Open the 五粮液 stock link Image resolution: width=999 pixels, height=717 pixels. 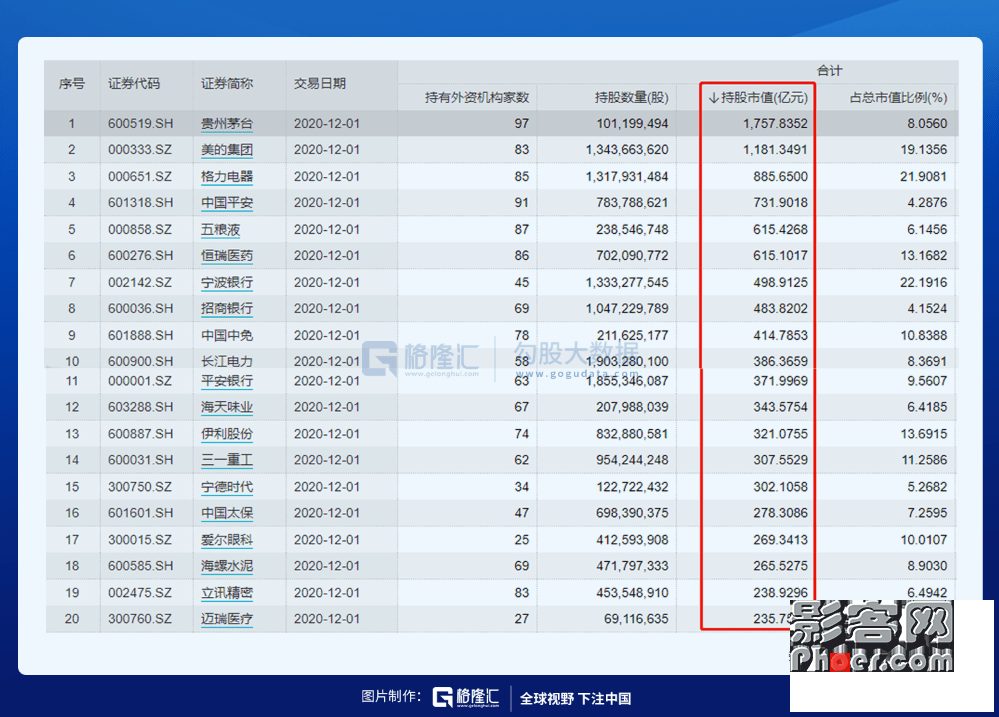click(x=220, y=229)
